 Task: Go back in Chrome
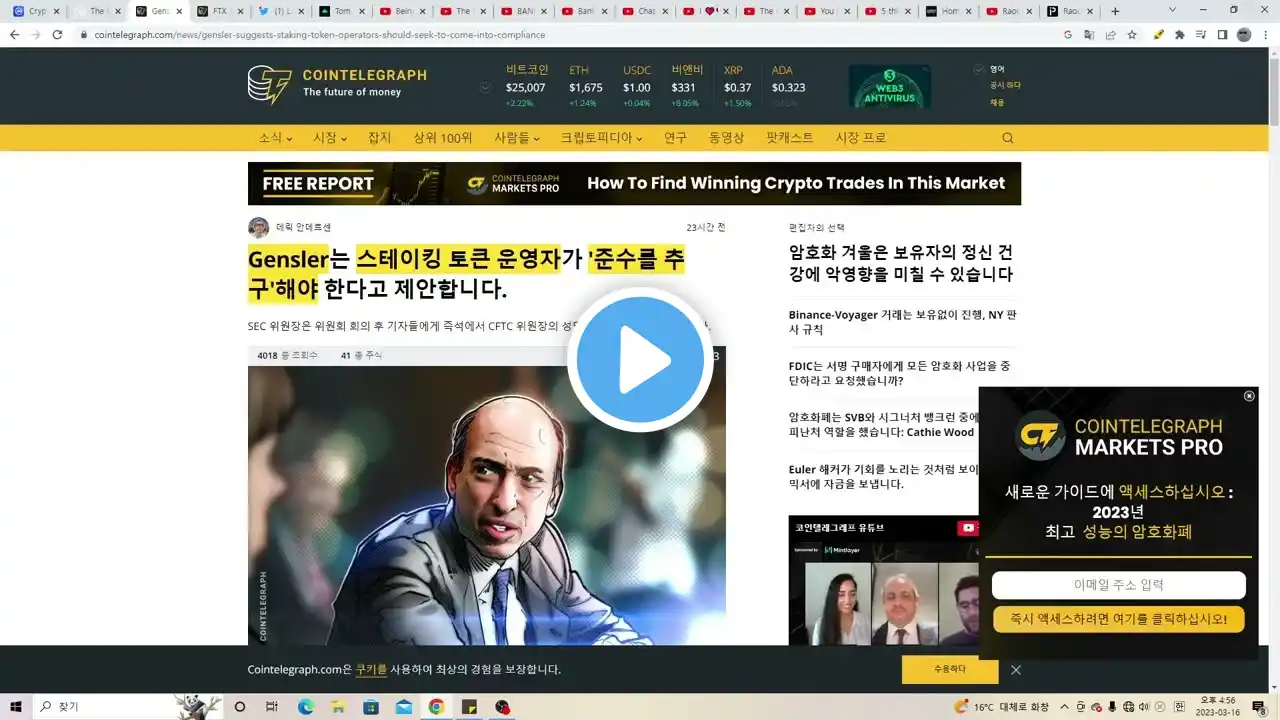13,34
